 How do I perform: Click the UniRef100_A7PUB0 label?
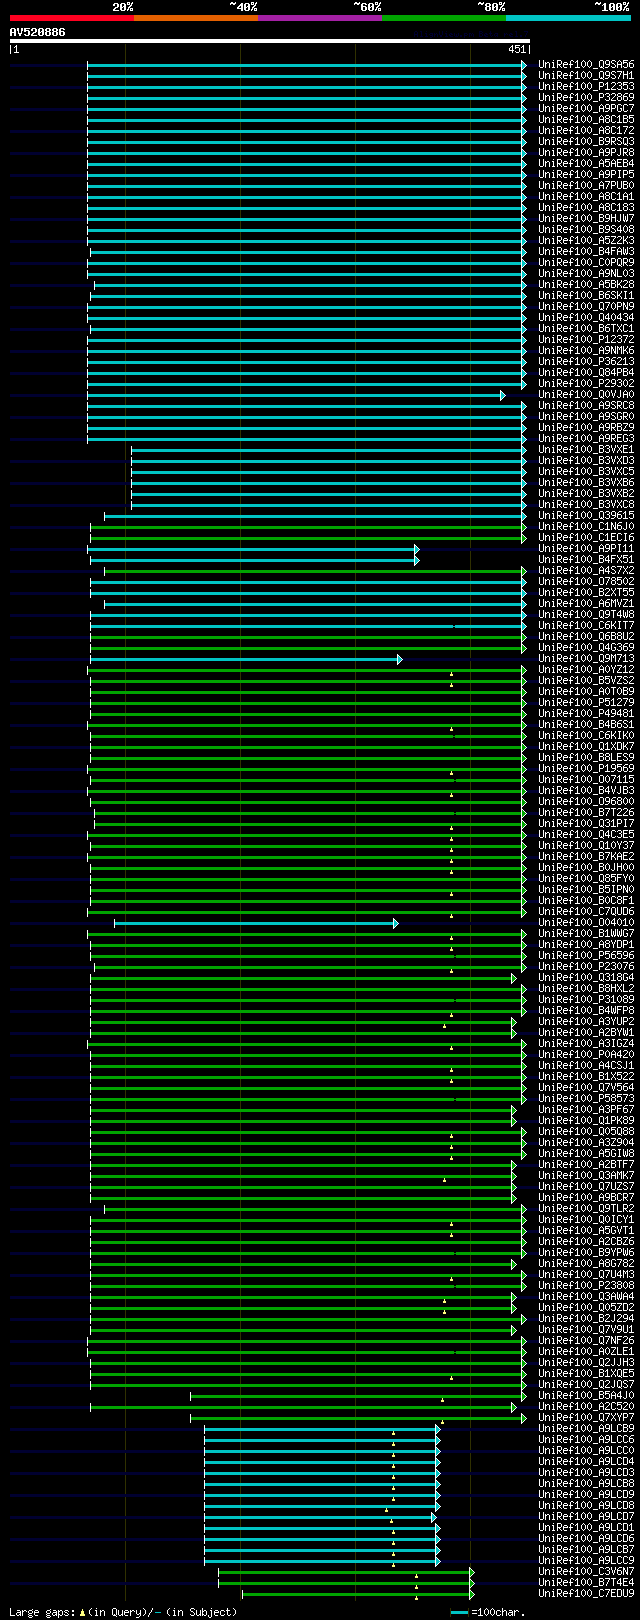(x=586, y=185)
